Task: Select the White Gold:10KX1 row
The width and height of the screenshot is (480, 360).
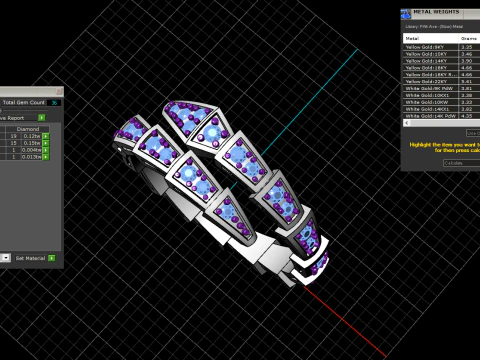Action: [x=441, y=95]
